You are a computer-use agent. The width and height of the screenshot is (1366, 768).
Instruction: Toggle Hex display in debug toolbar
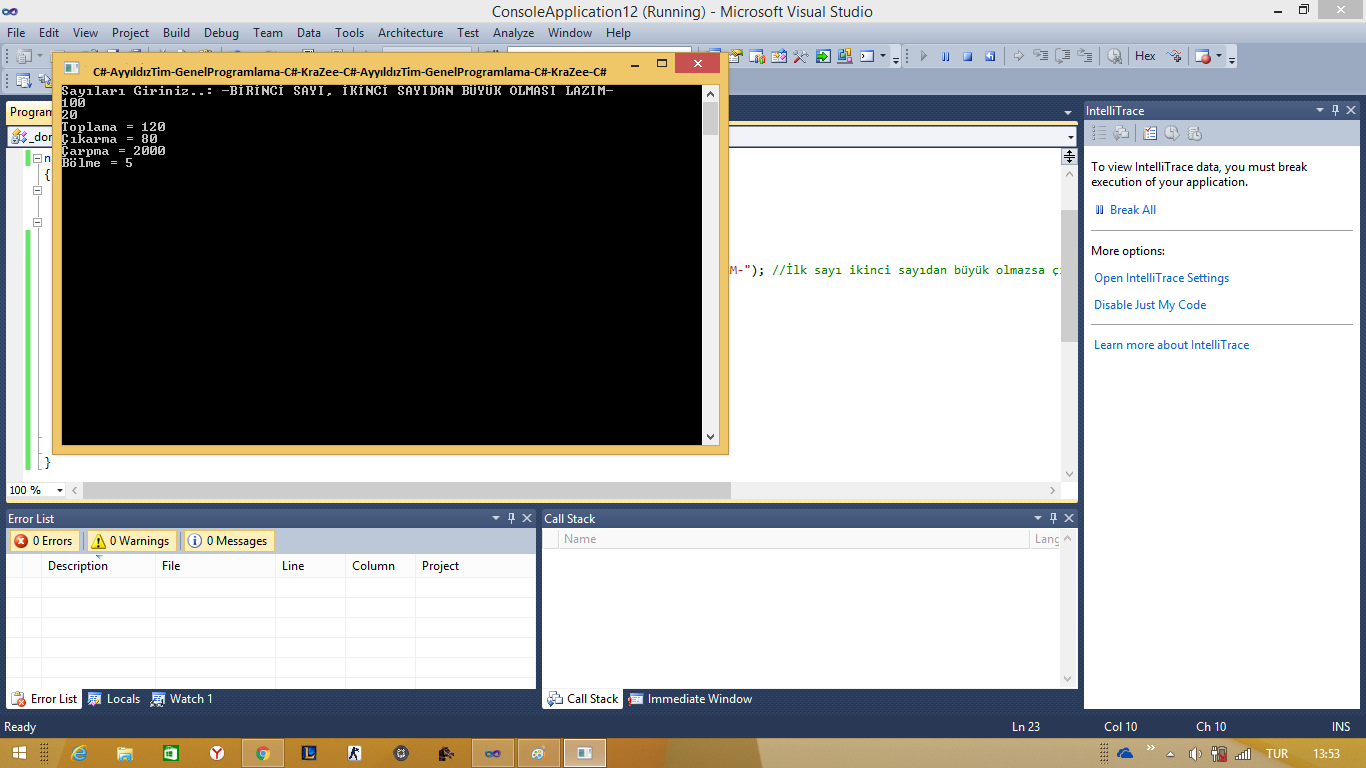click(1145, 56)
